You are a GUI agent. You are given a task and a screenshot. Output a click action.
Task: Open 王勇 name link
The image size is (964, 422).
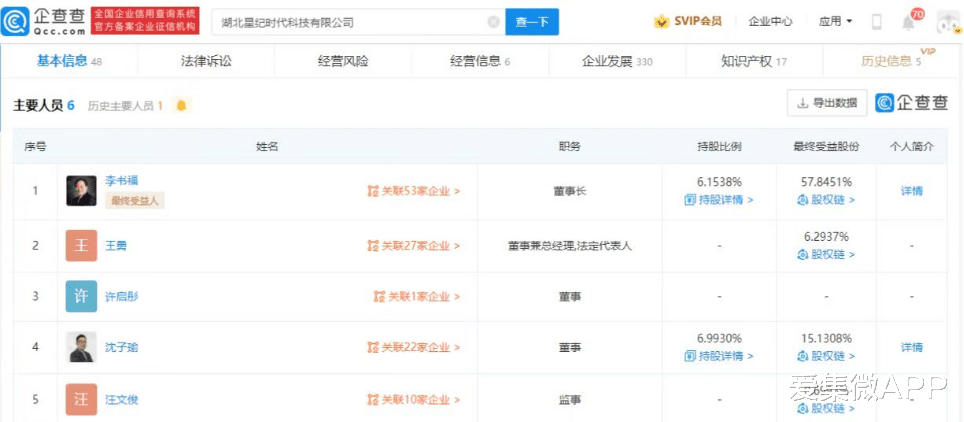[116, 246]
